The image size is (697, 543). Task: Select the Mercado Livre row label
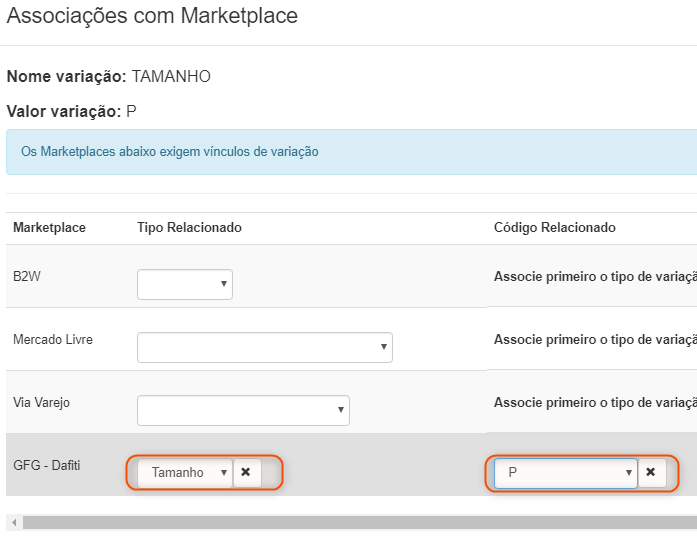tap(53, 339)
